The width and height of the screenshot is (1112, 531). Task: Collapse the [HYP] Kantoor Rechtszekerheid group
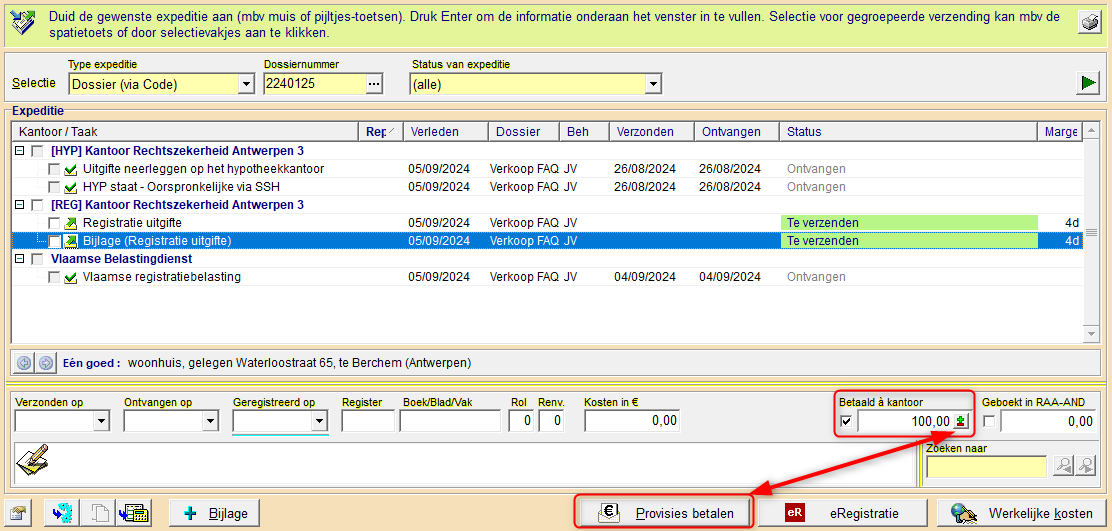(20, 151)
